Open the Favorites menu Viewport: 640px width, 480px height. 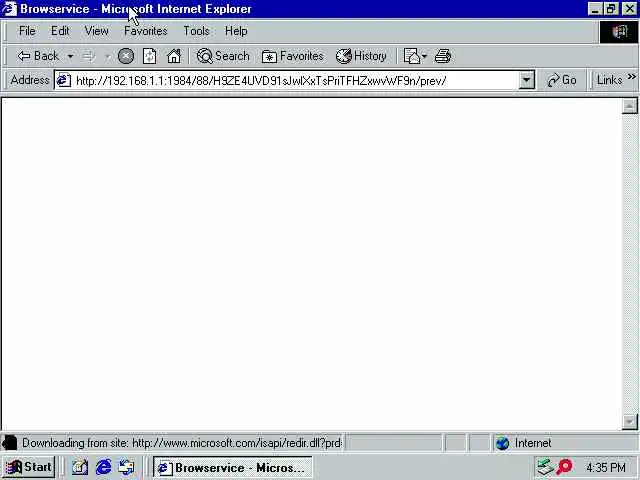pos(146,31)
